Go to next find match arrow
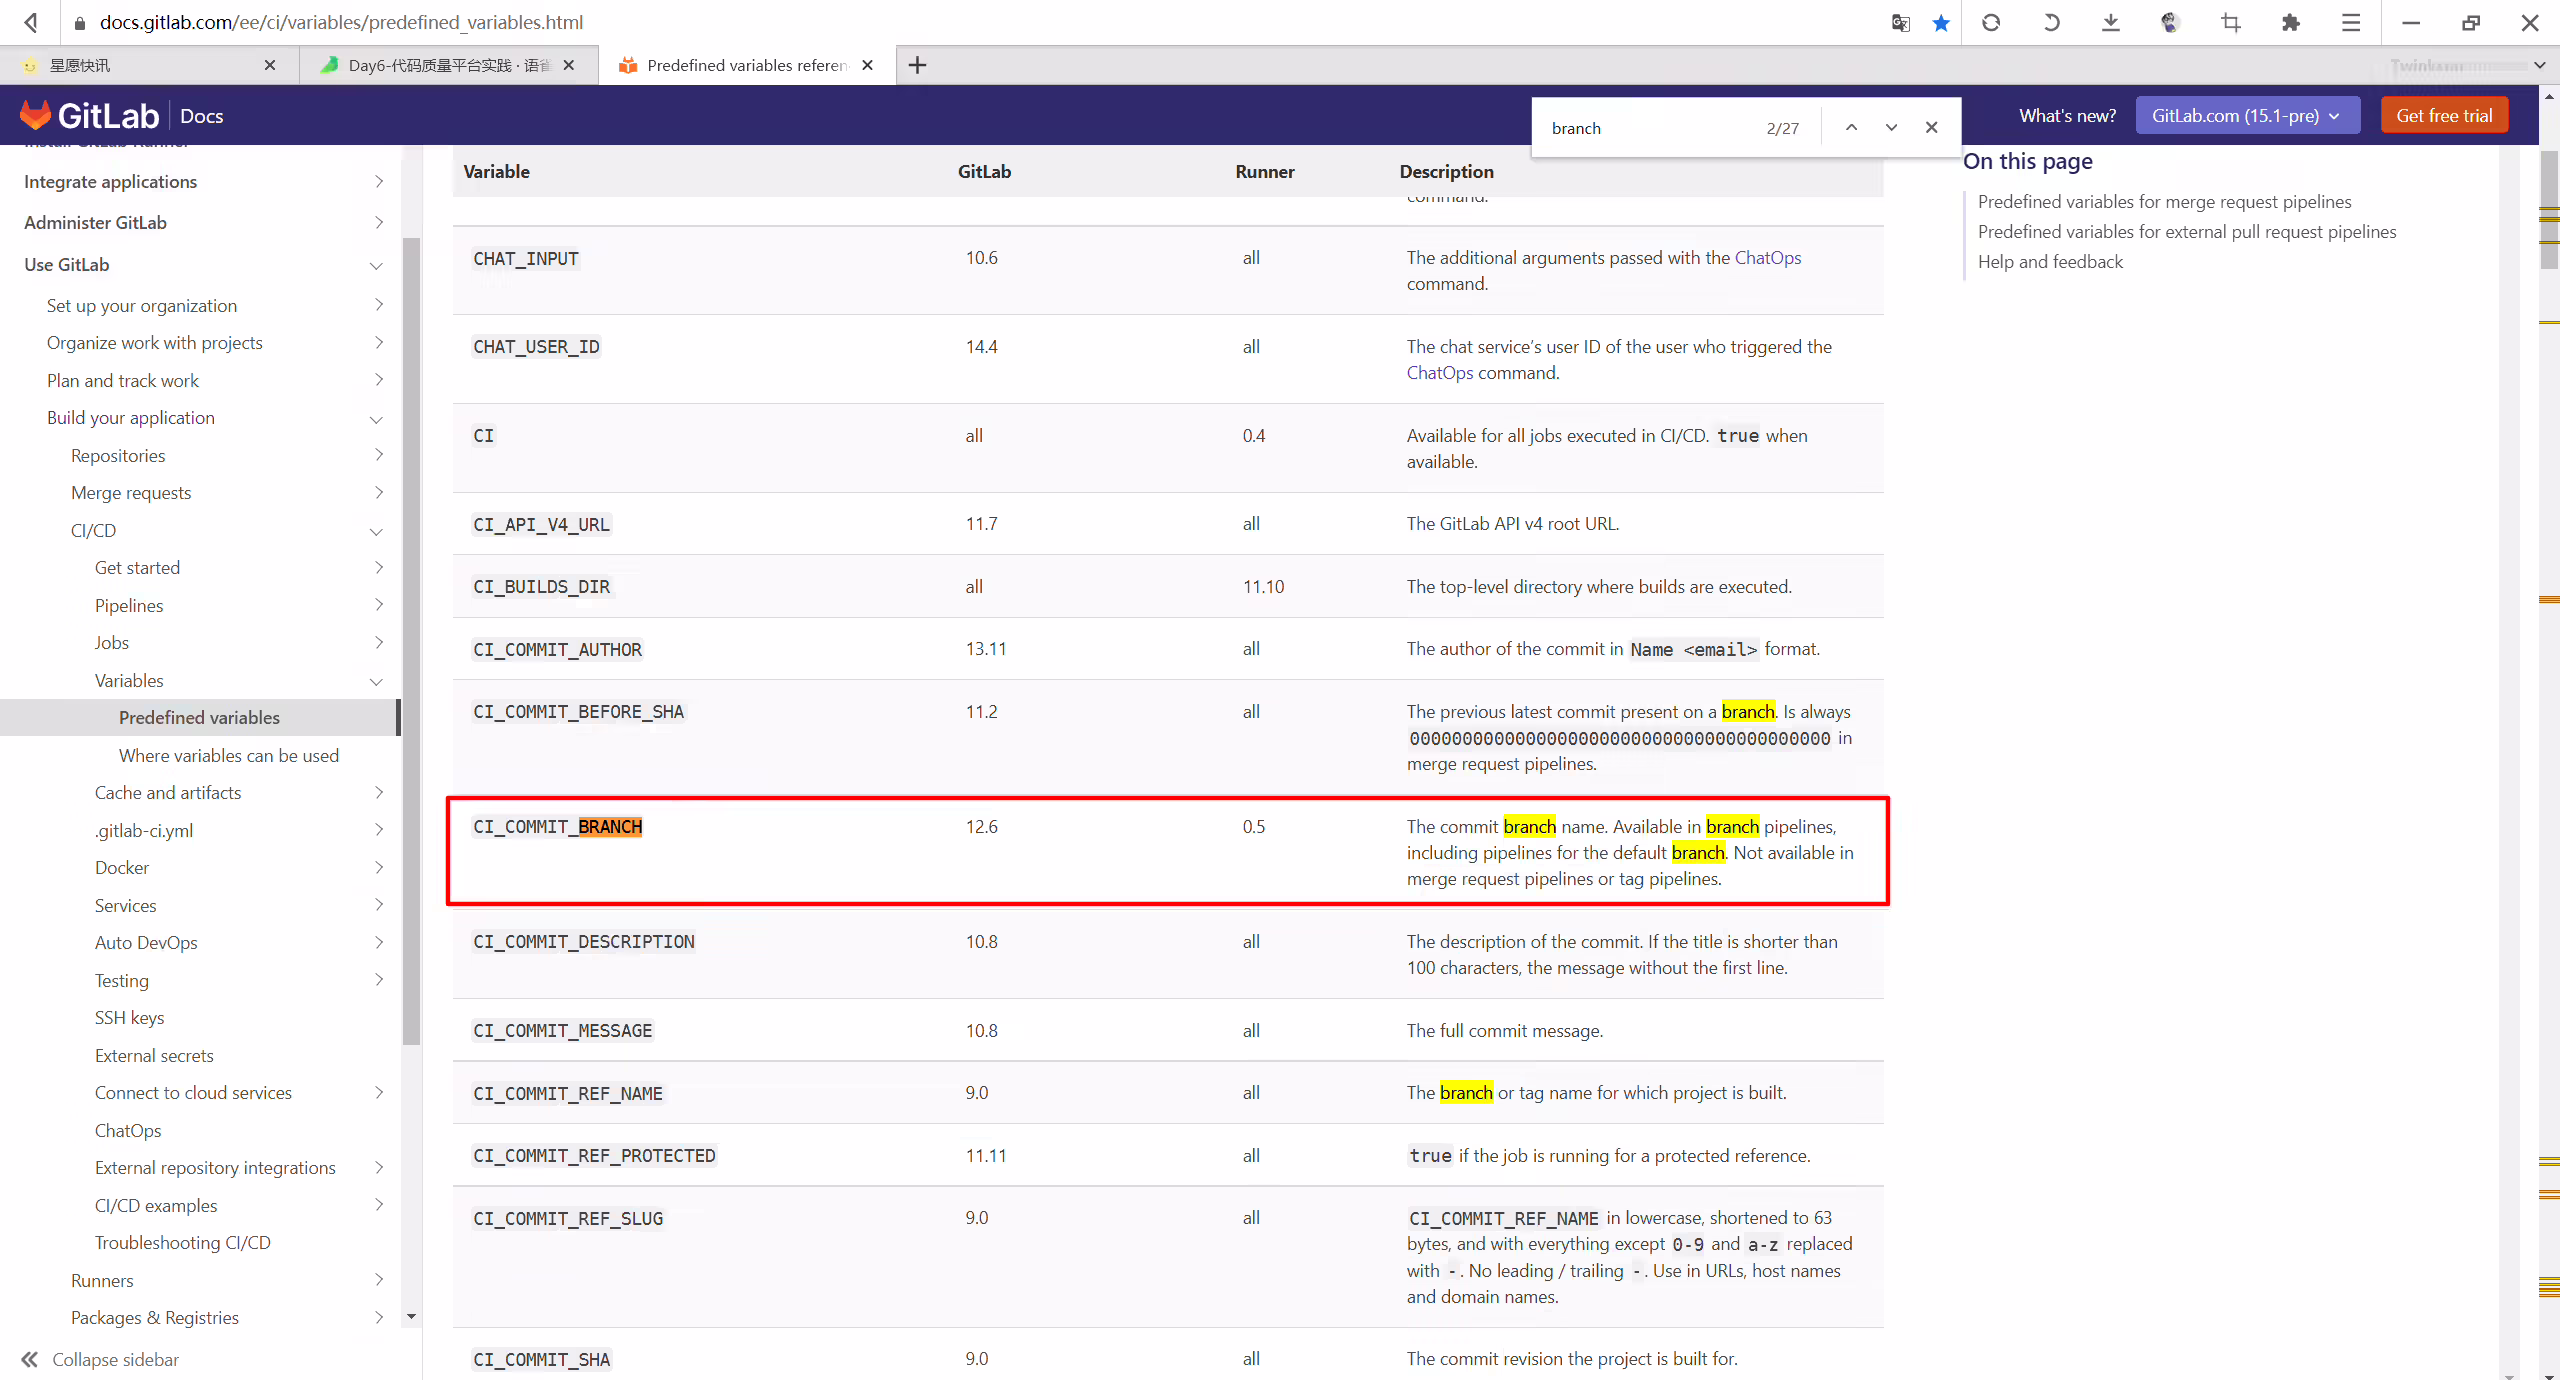The image size is (2560, 1380). 1891,128
